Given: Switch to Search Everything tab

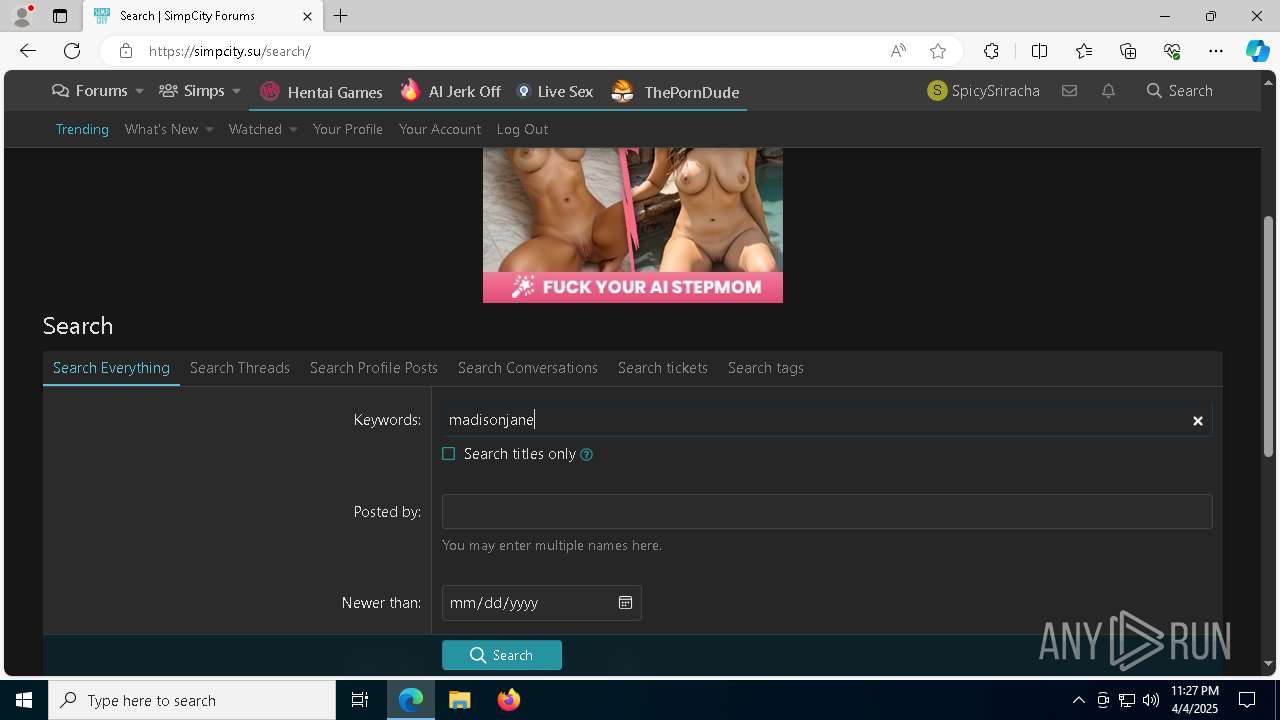Looking at the screenshot, I should coord(111,368).
